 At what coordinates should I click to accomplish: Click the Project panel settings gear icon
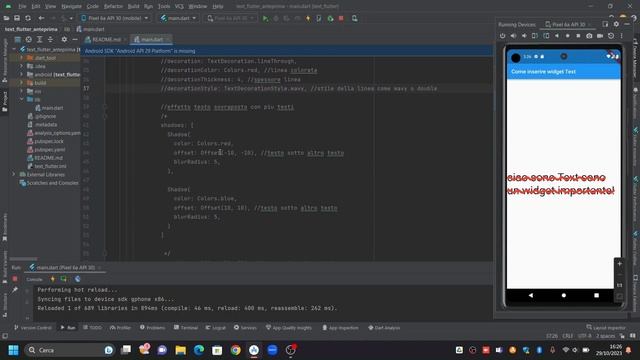tap(64, 40)
